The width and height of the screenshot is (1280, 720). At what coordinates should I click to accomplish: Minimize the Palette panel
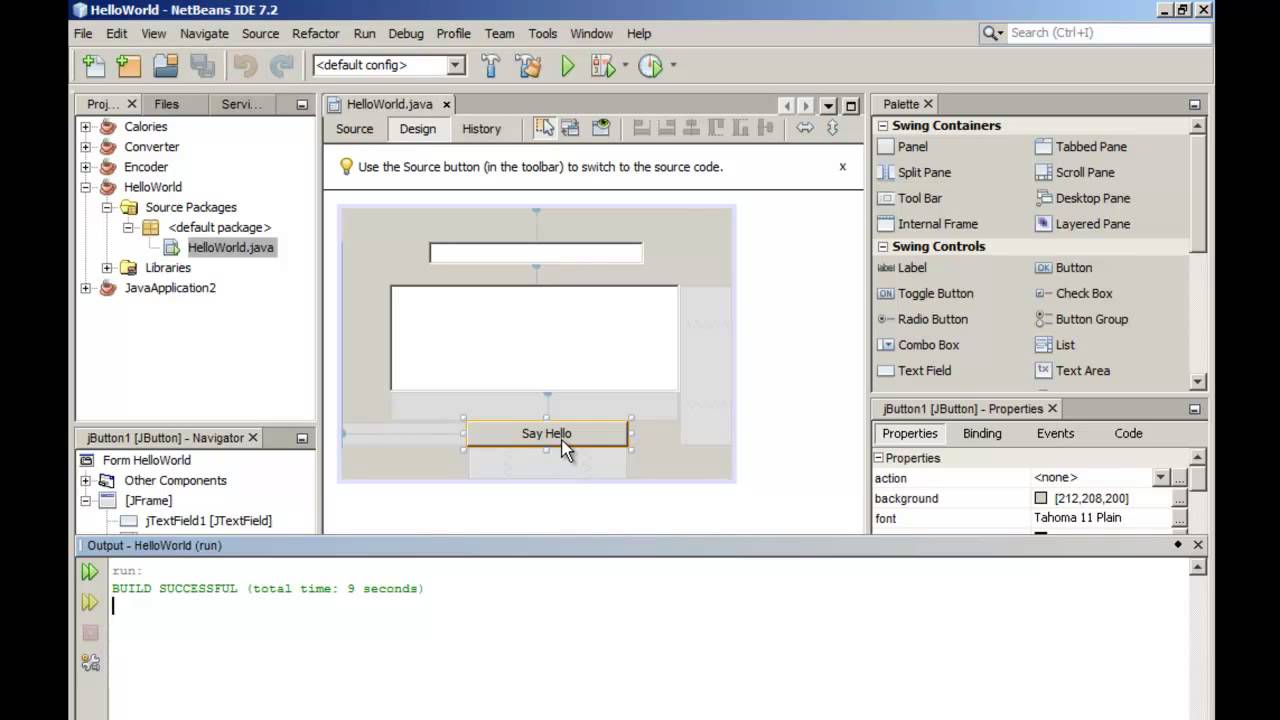click(1194, 104)
